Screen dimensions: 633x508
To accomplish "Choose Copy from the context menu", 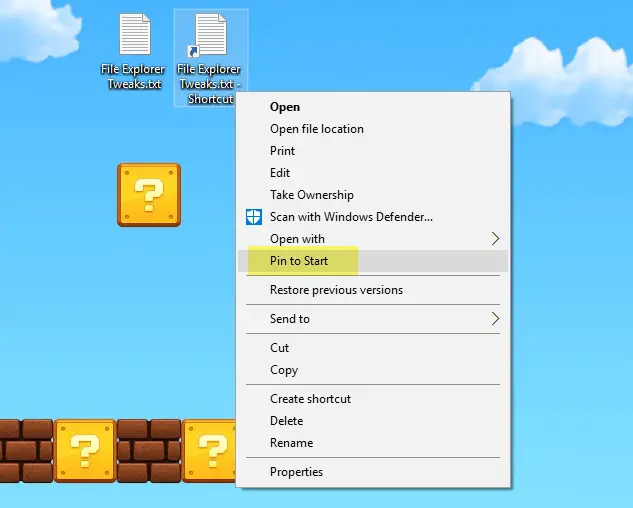I will [x=373, y=370].
